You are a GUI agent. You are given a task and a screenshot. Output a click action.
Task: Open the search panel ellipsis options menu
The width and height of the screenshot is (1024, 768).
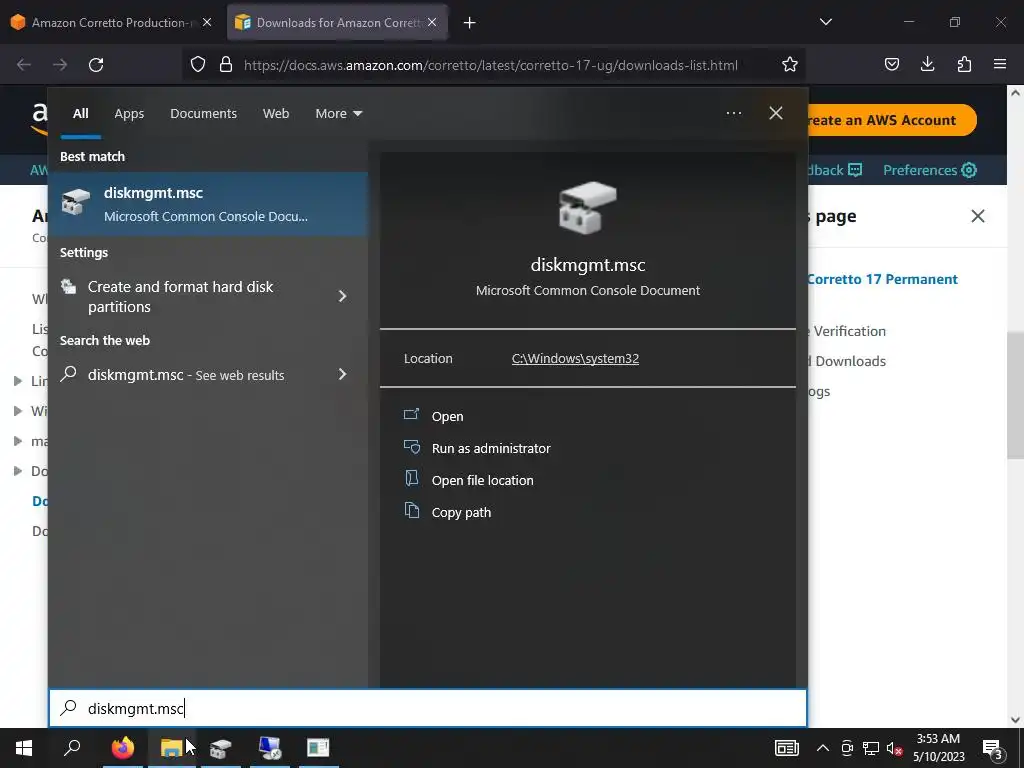click(x=733, y=113)
